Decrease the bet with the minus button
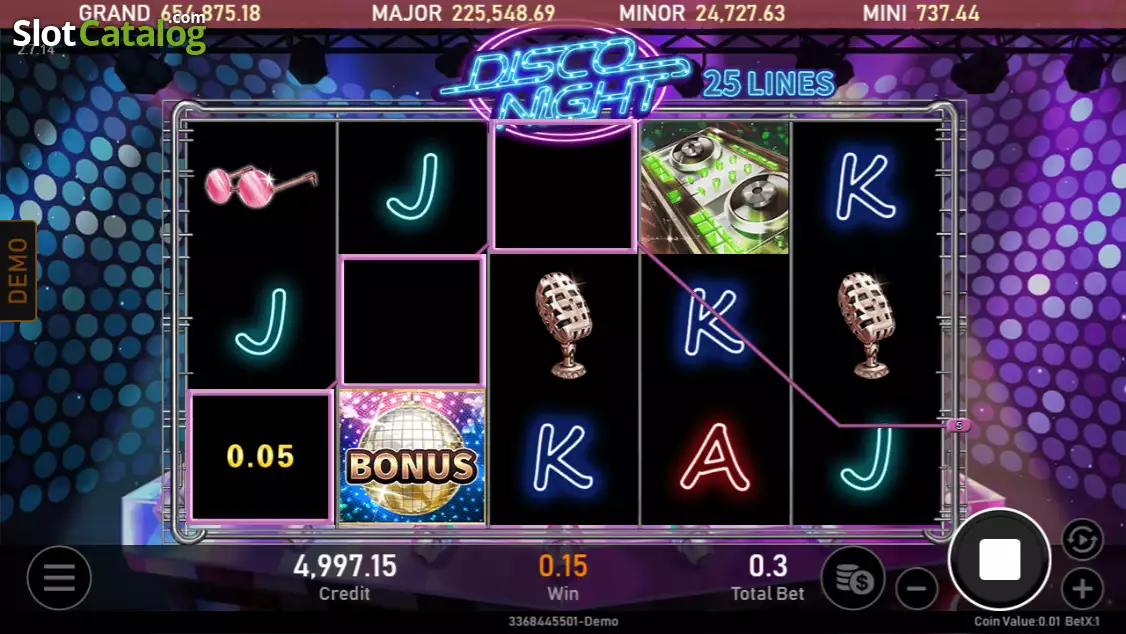The image size is (1126, 634). pyautogui.click(x=917, y=589)
